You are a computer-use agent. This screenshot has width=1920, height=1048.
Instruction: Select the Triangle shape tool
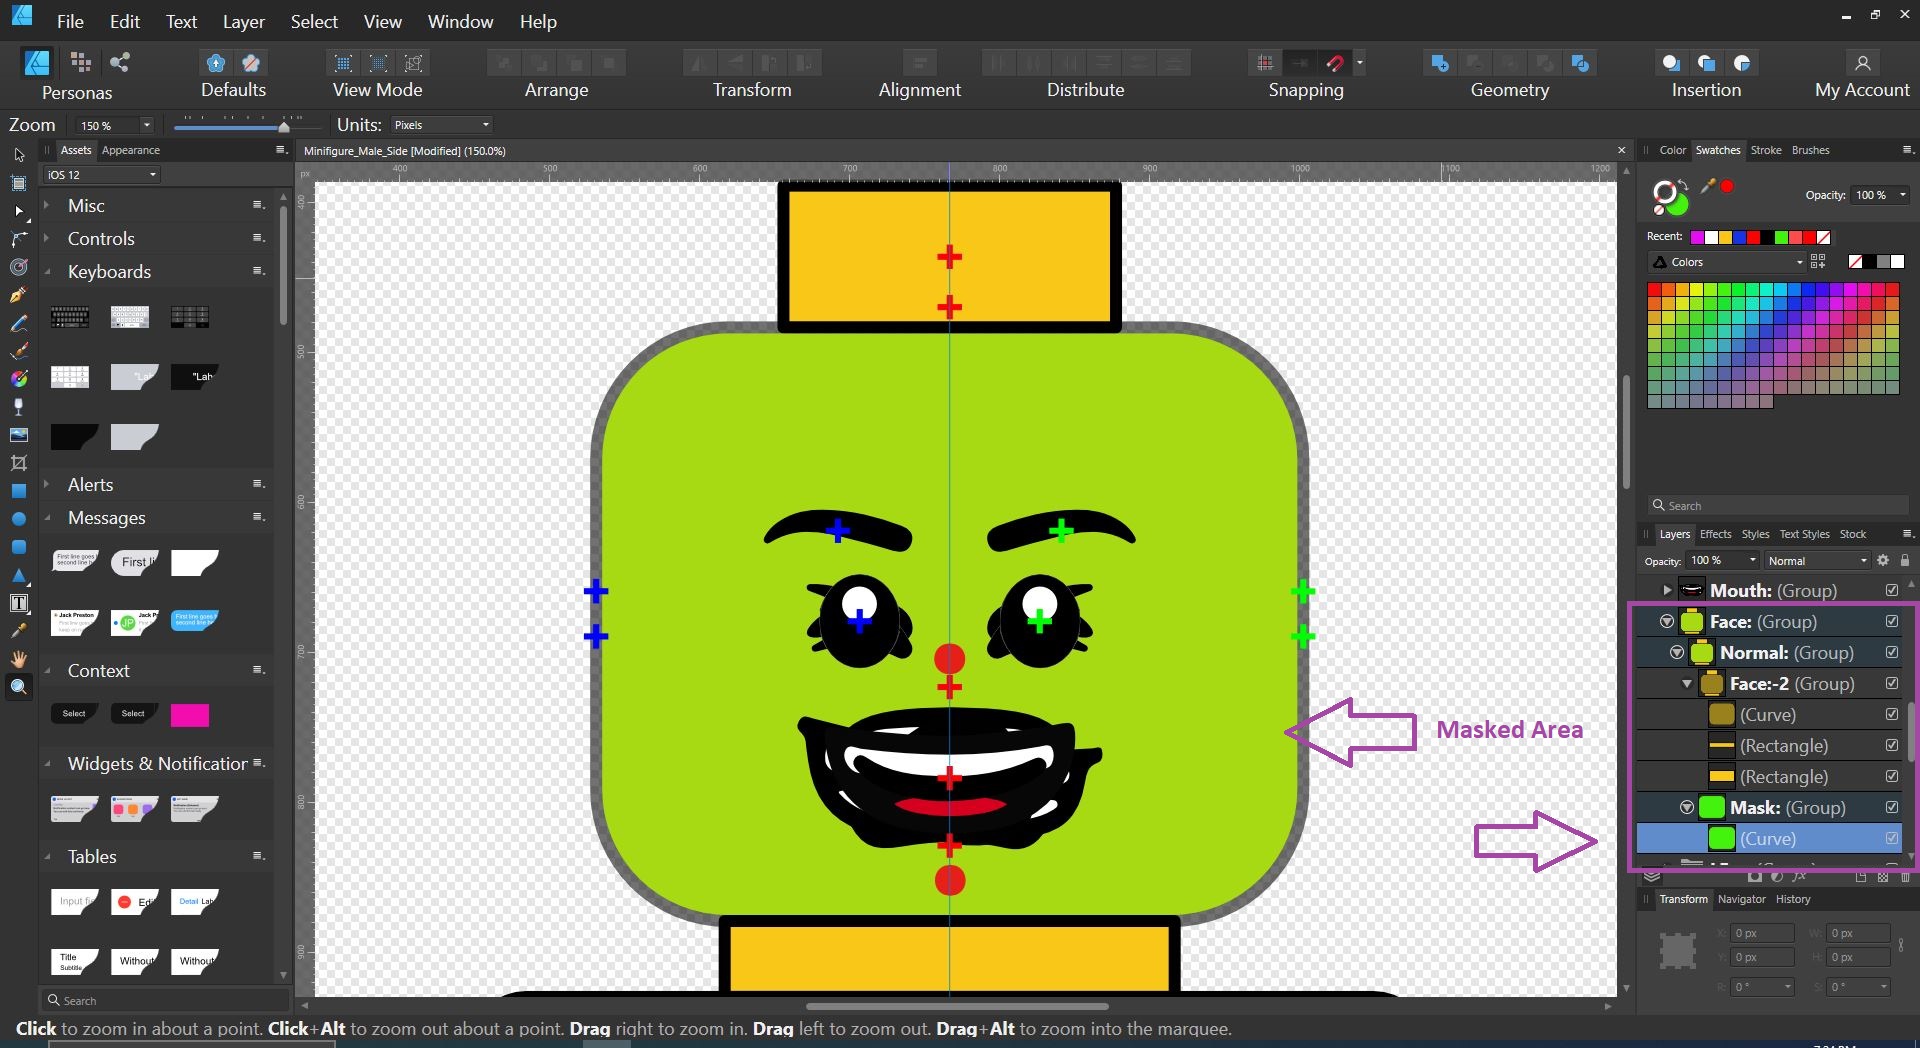point(18,575)
